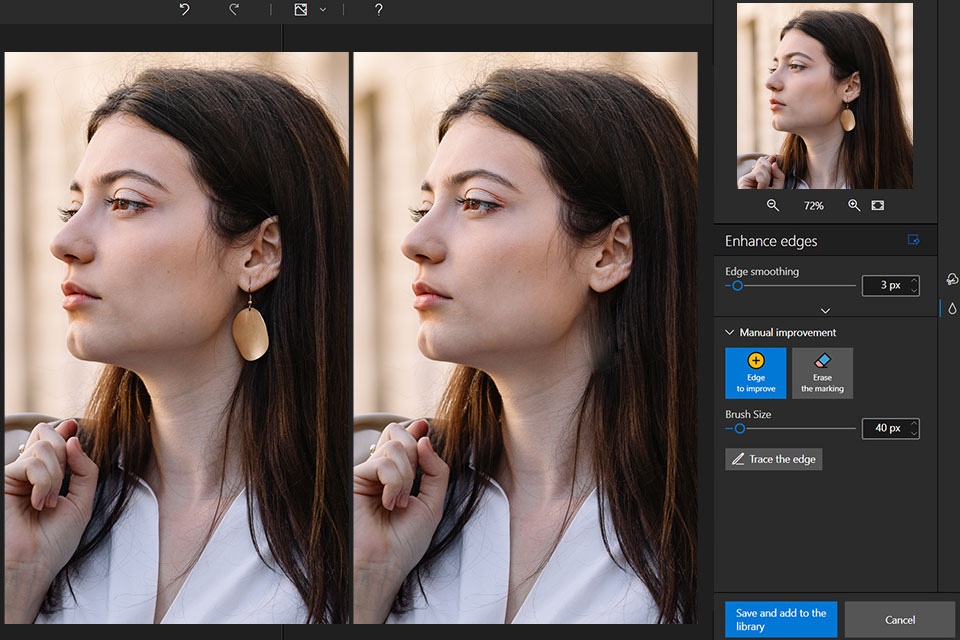This screenshot has height=640, width=960.
Task: Click the fit-to-screen icon beside zoom
Action: pos(878,205)
